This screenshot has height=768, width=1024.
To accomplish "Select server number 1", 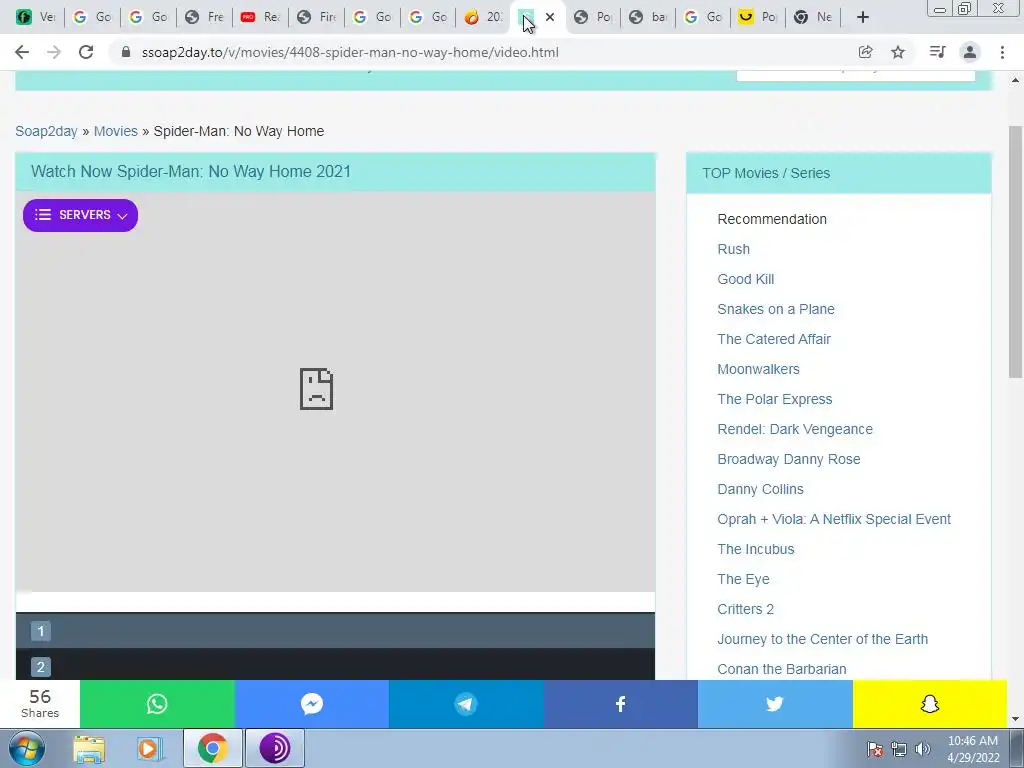I will pos(40,631).
